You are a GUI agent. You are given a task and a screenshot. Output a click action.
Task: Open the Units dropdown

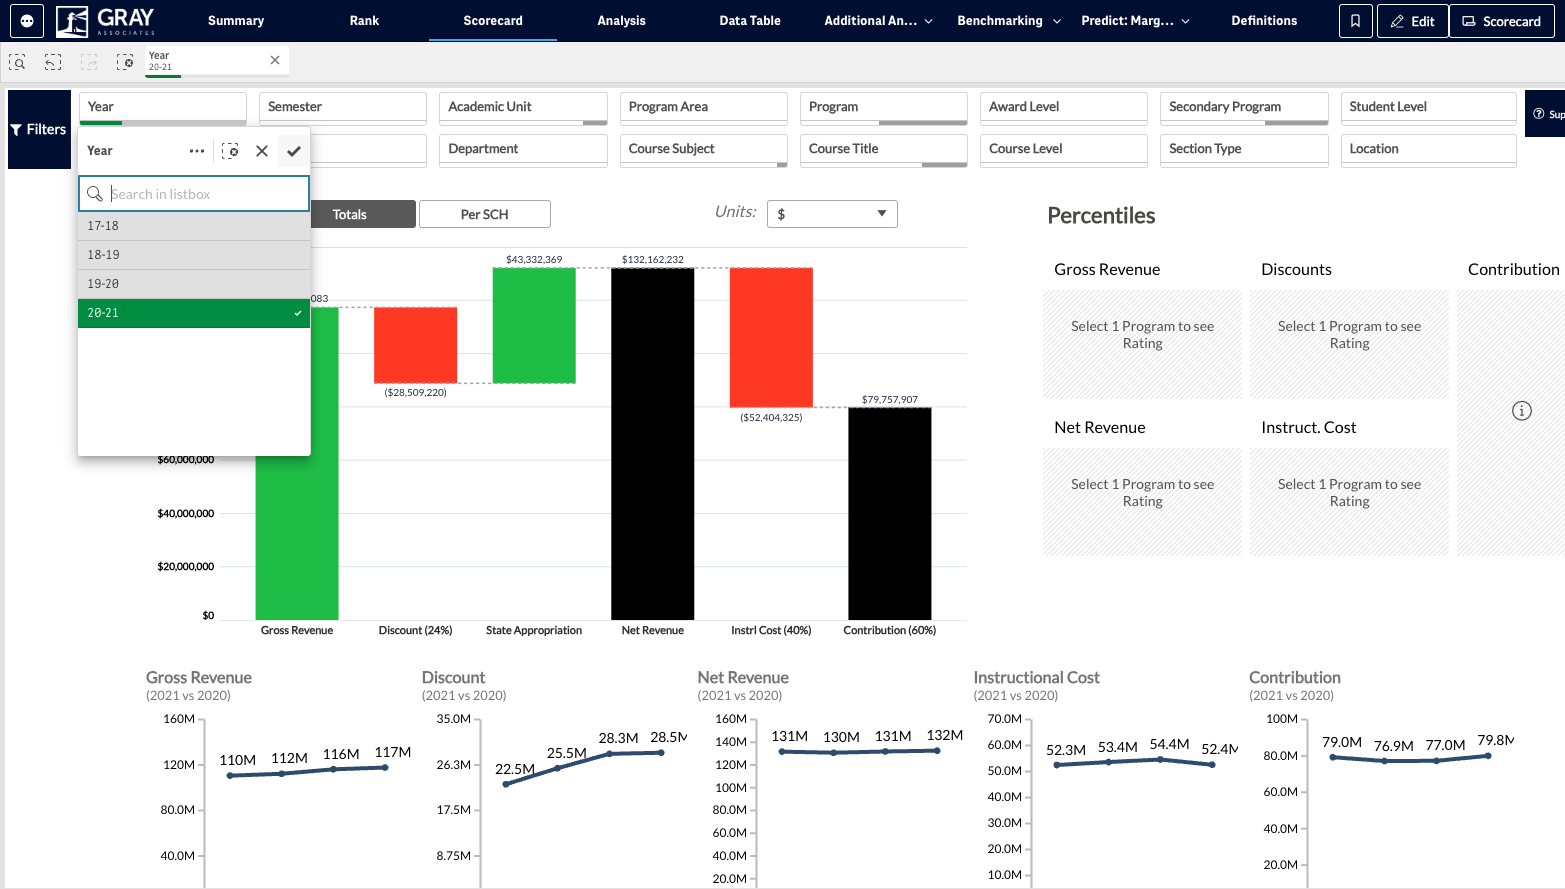[832, 214]
